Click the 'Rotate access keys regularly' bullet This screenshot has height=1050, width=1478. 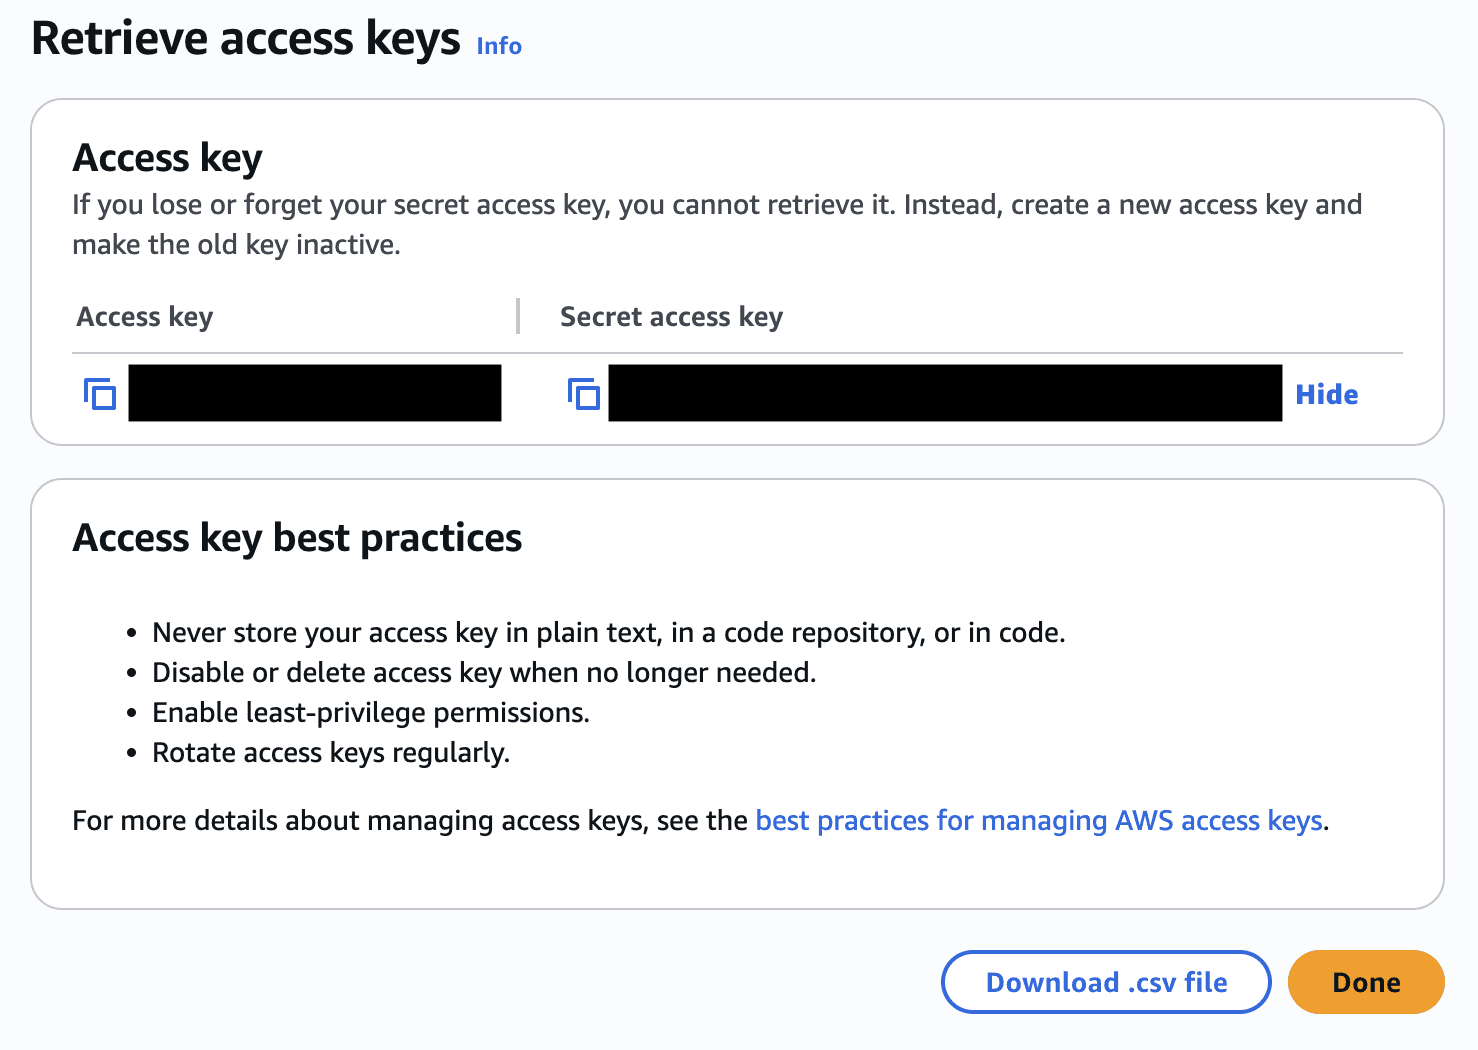331,753
